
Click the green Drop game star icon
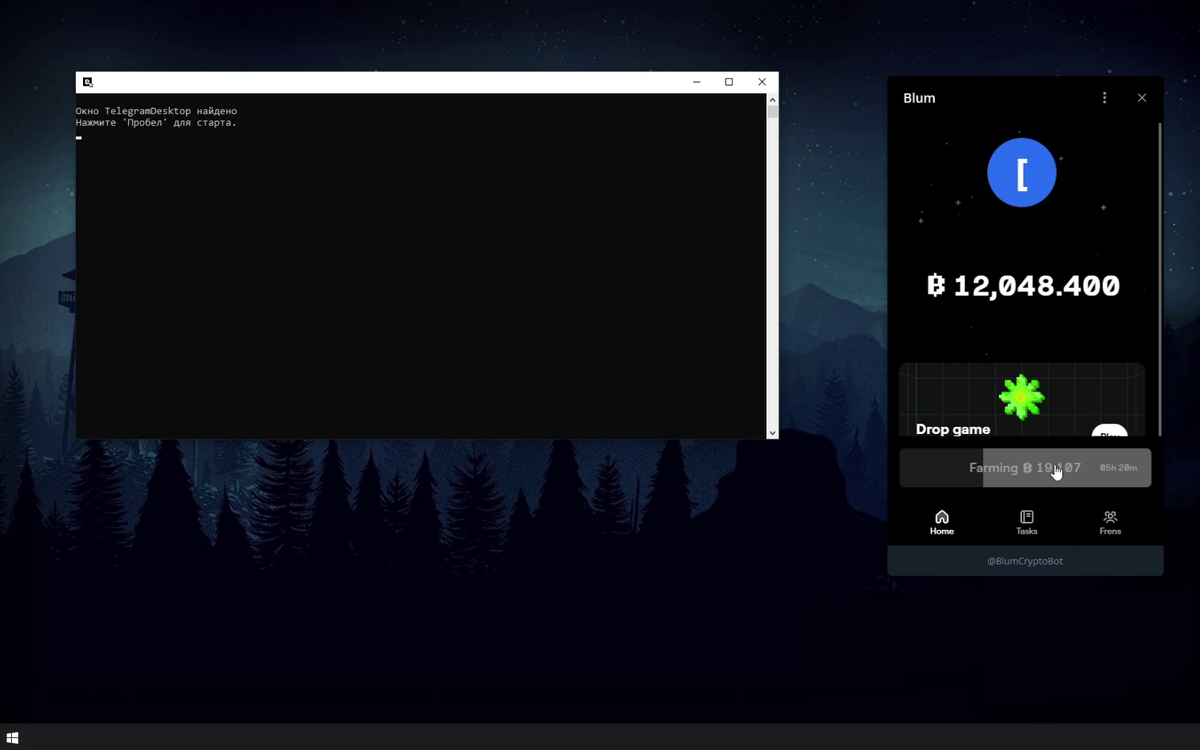point(1021,397)
